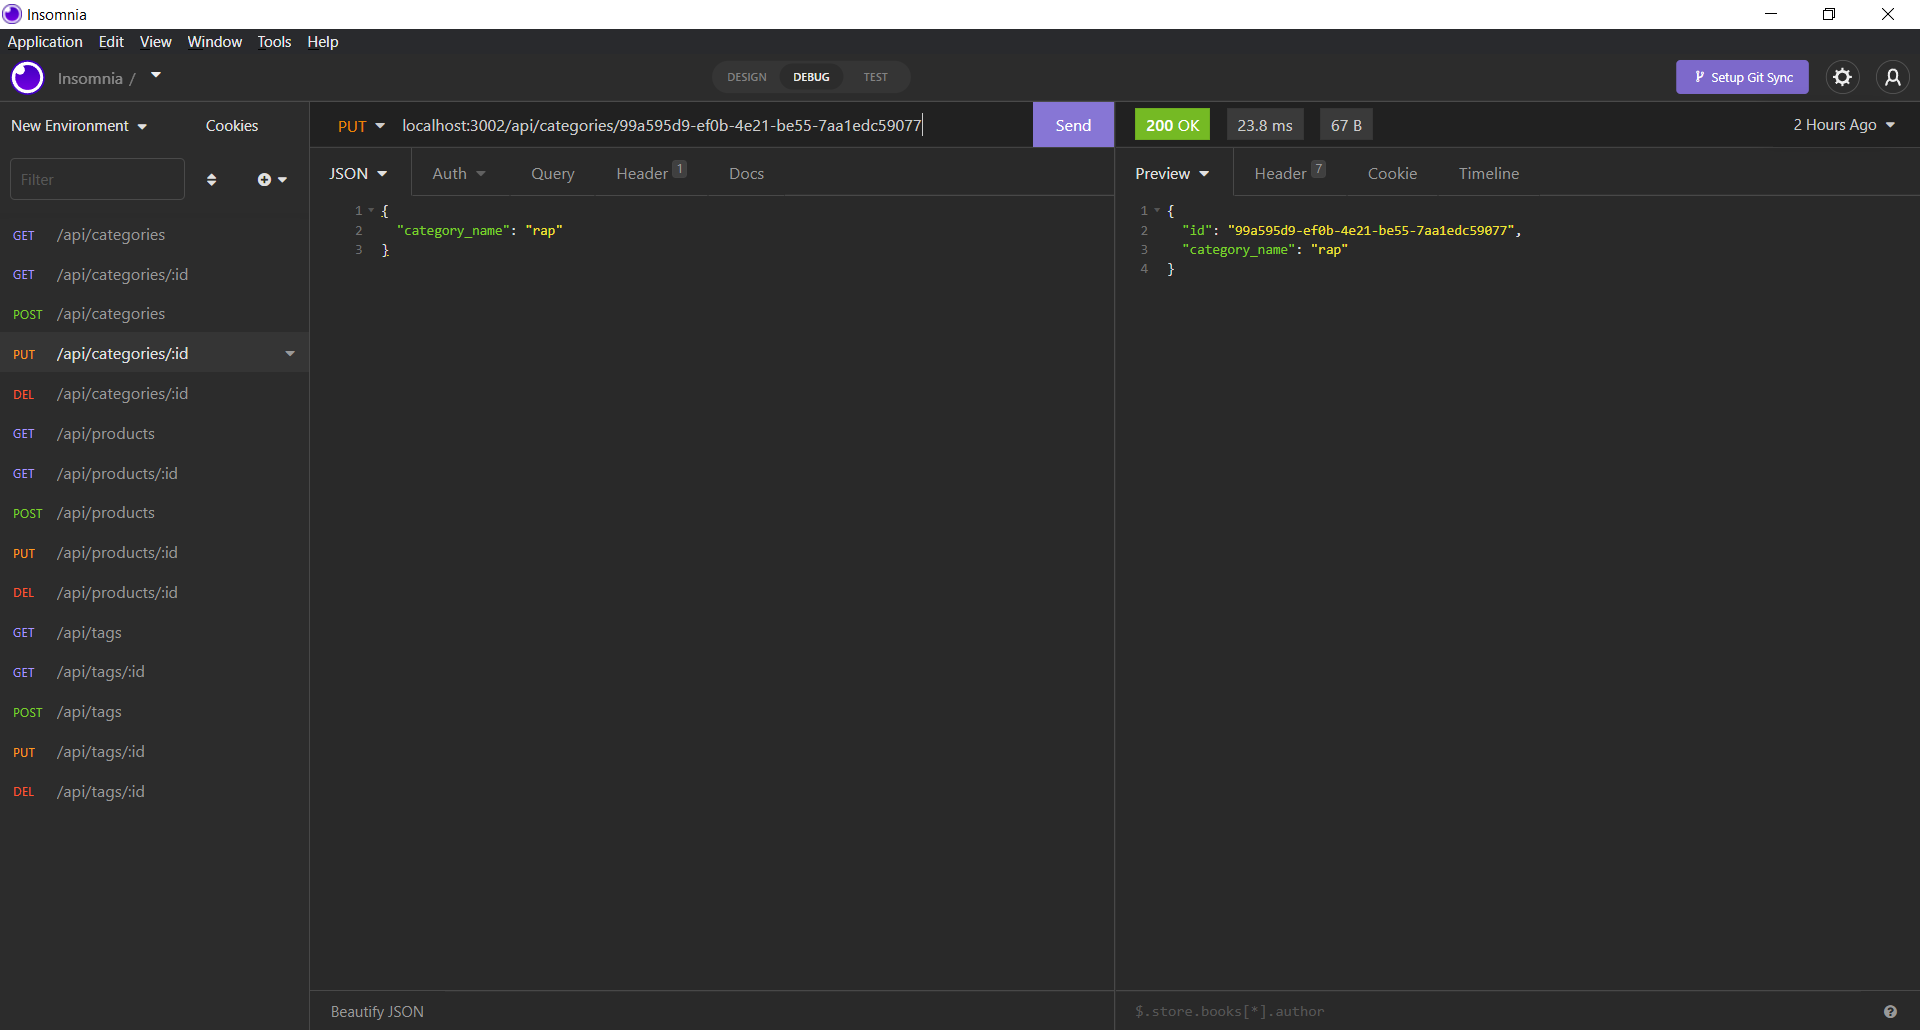
Task: Click the help question mark in the status bar
Action: [x=1891, y=1011]
